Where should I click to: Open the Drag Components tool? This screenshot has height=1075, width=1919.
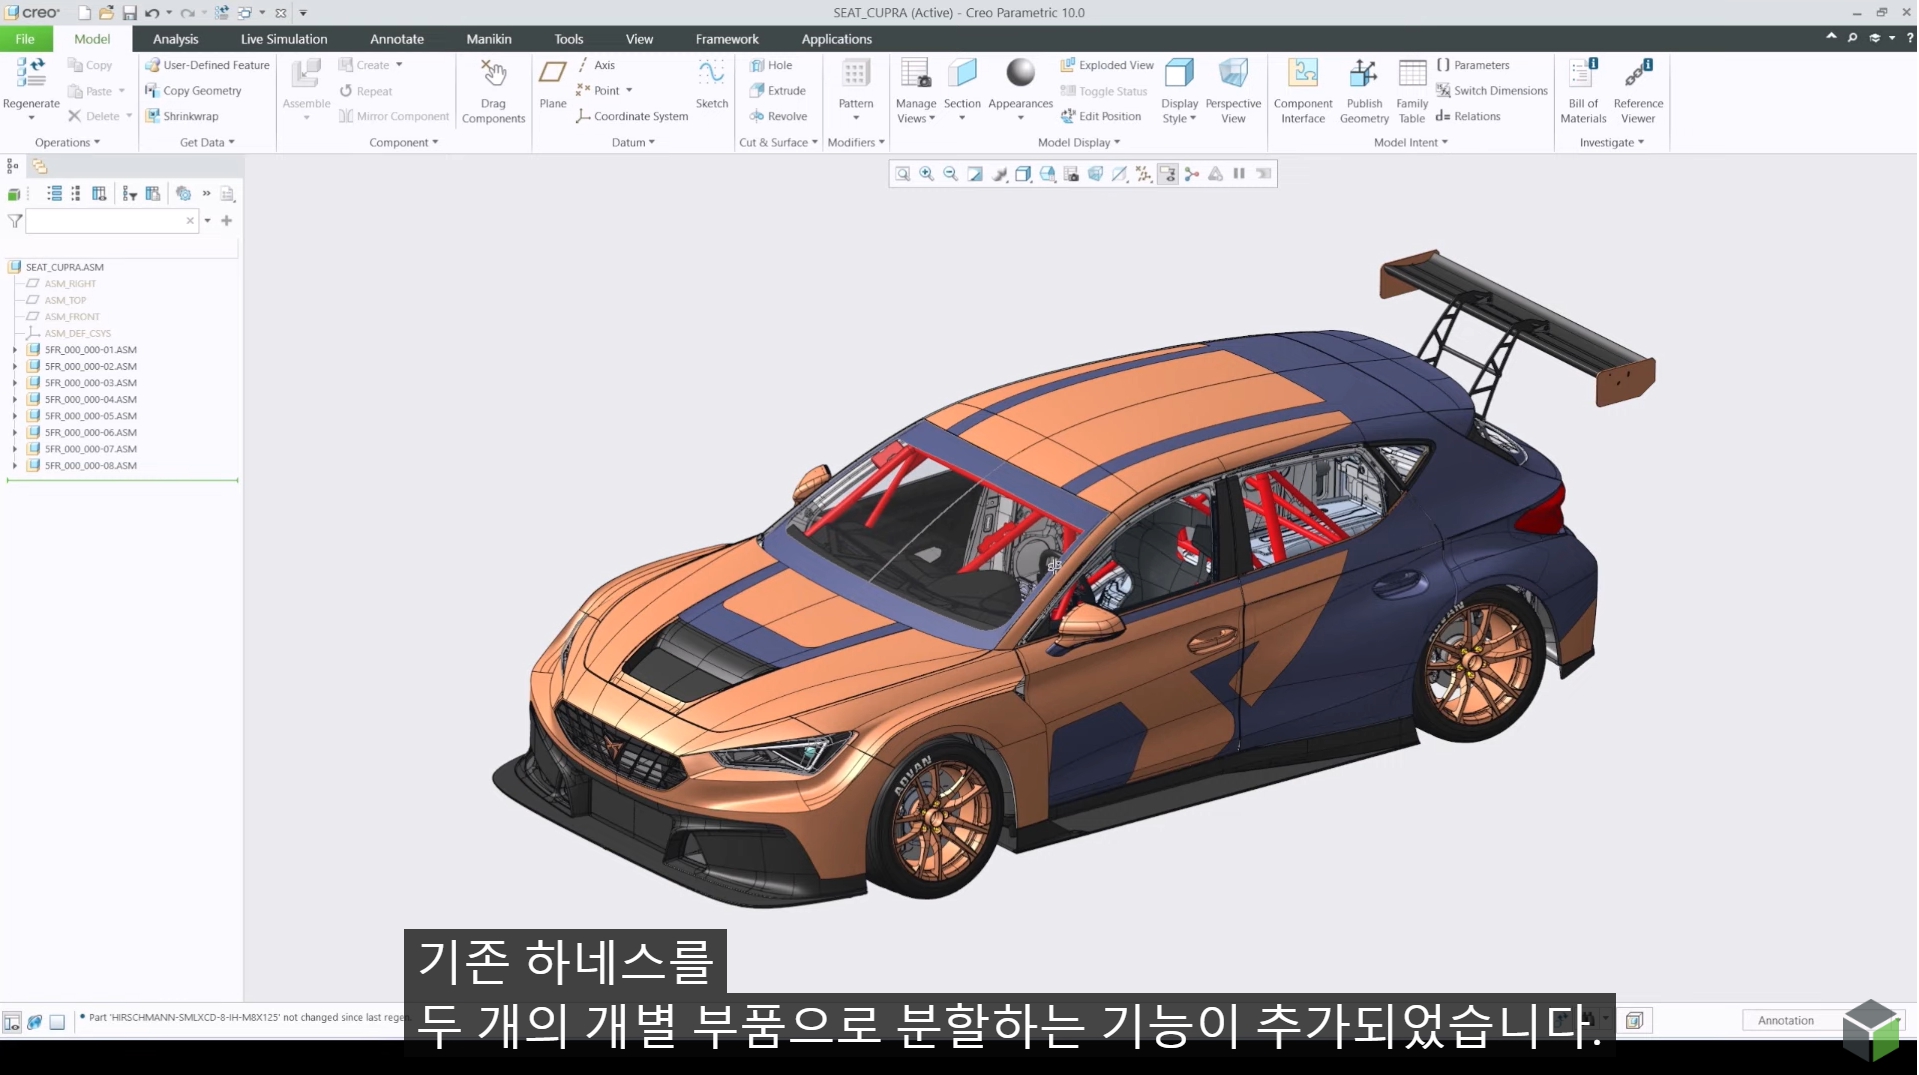[493, 91]
